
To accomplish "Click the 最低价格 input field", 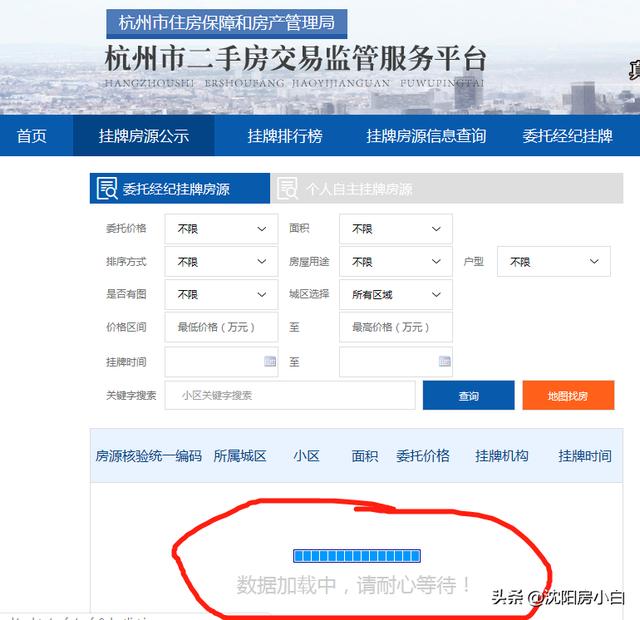I will pyautogui.click(x=221, y=327).
